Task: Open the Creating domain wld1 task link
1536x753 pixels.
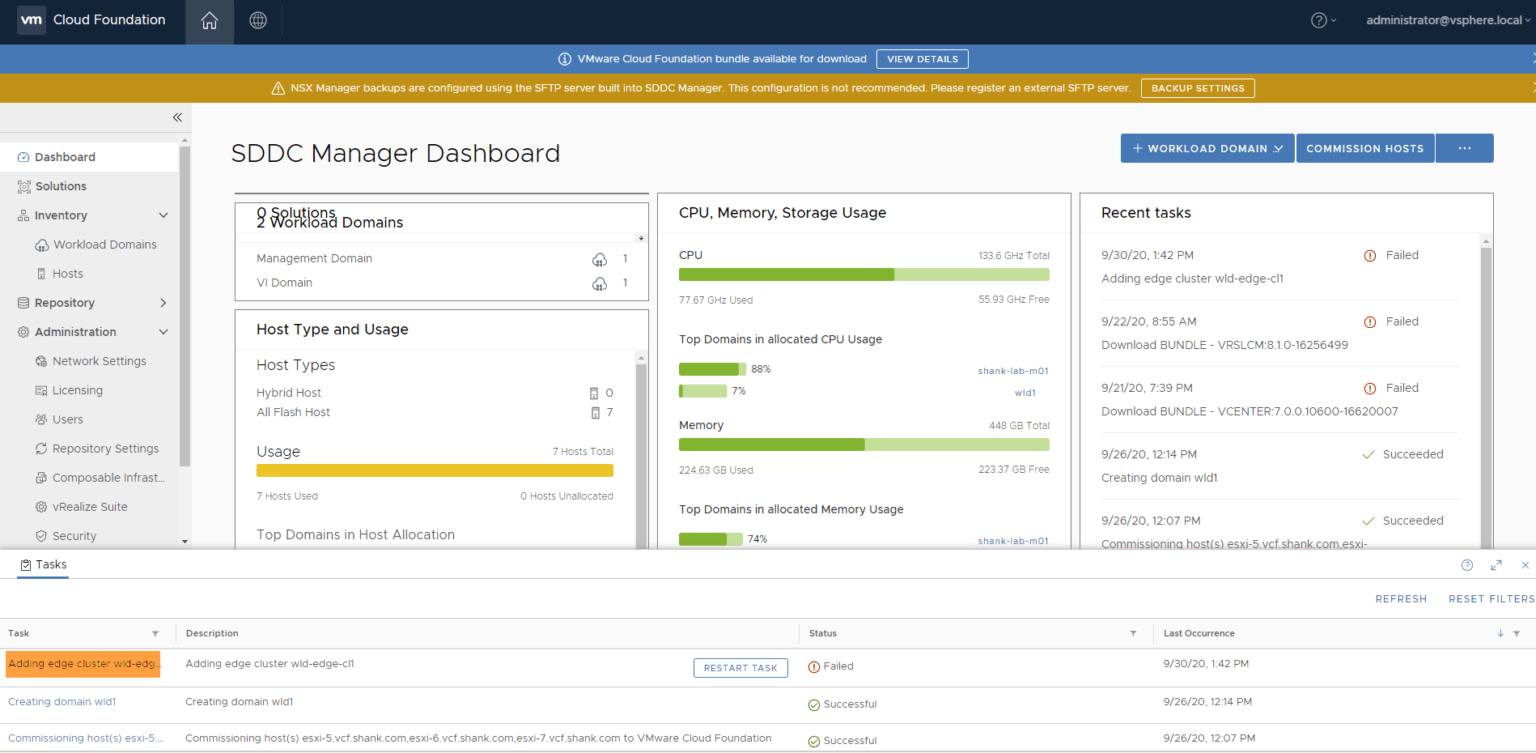Action: click(x=62, y=702)
